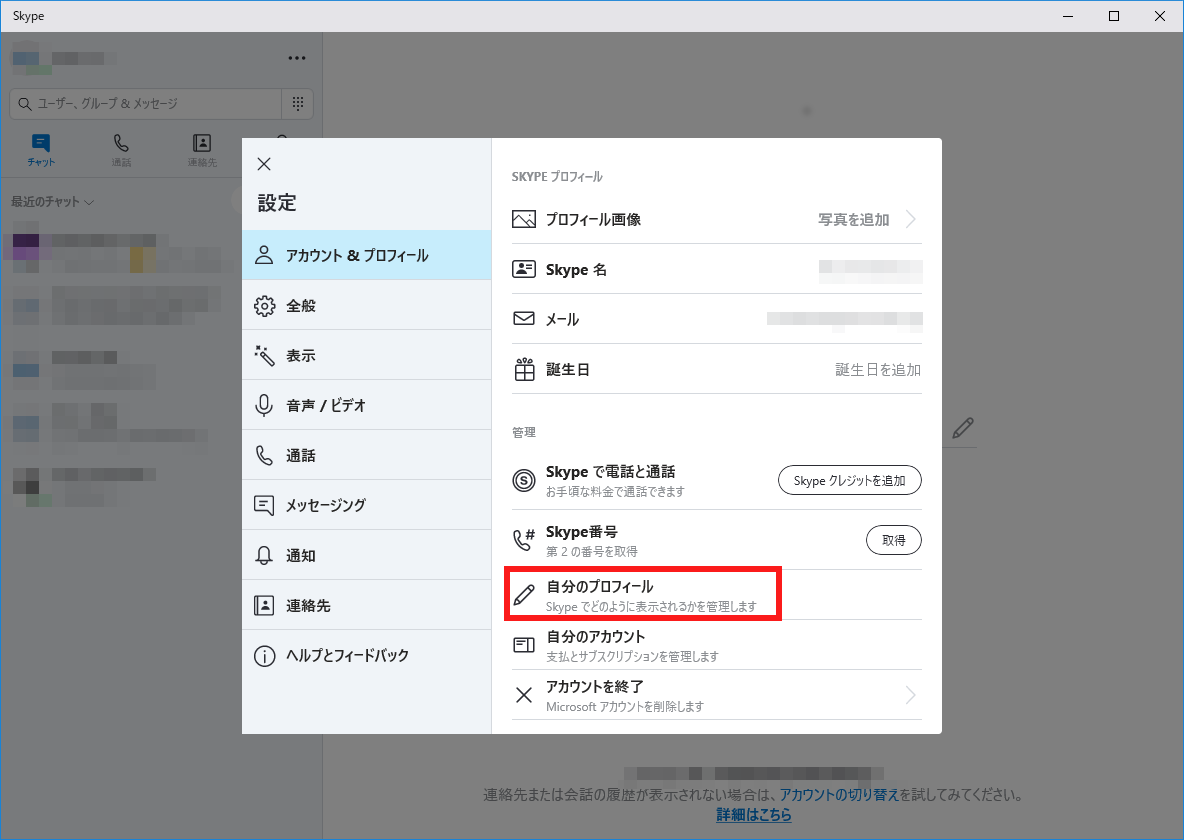The image size is (1184, 840).
Task: Click the Skype credit icon beside Skype で電話と通話
Action: click(x=524, y=480)
